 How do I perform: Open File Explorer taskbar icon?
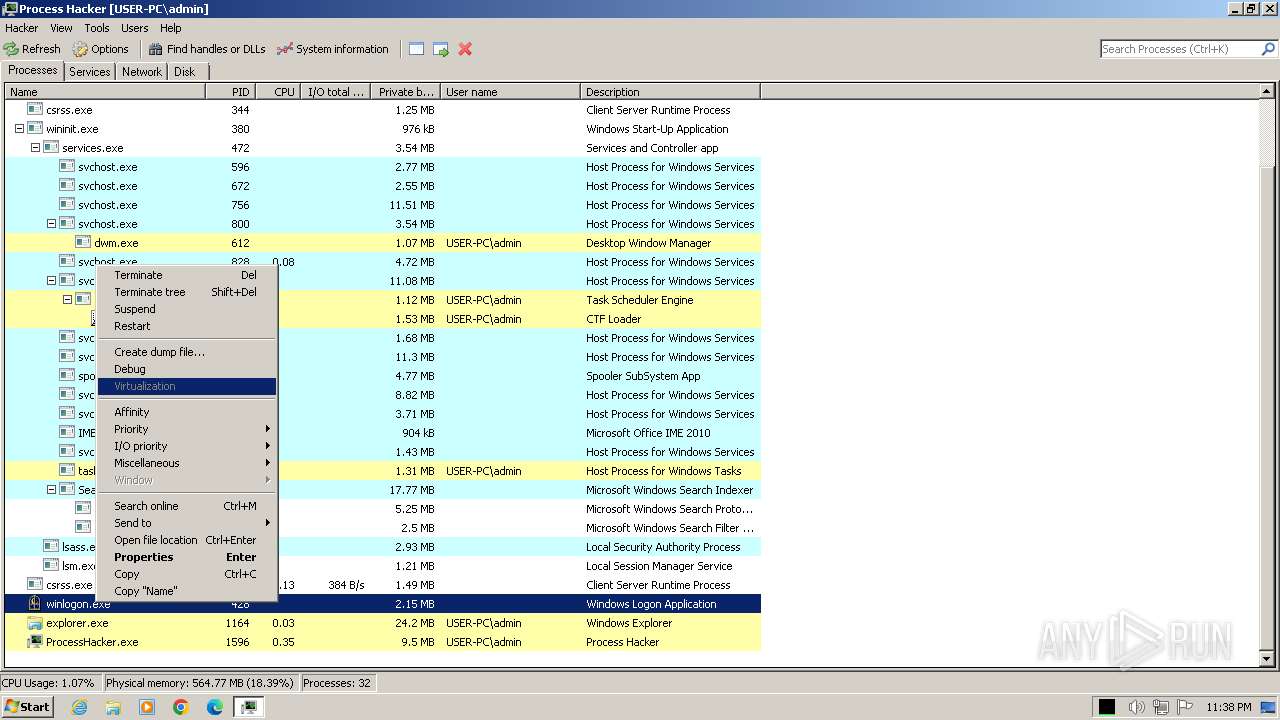coord(113,707)
